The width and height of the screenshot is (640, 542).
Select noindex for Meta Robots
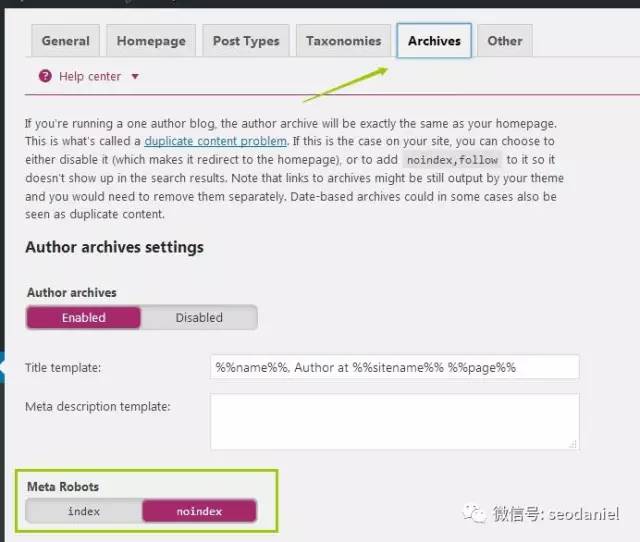click(x=199, y=511)
